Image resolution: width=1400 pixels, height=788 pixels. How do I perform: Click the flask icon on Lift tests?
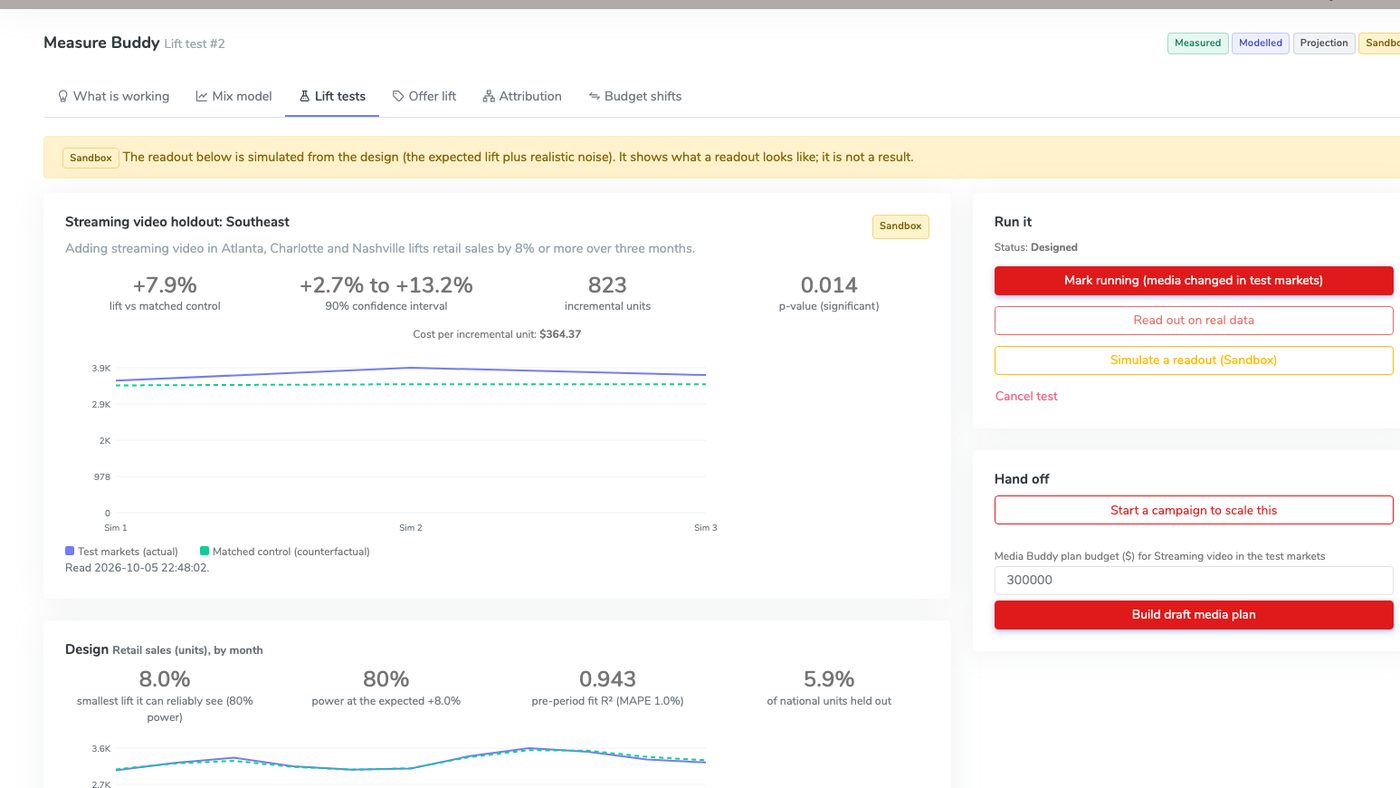pyautogui.click(x=304, y=96)
